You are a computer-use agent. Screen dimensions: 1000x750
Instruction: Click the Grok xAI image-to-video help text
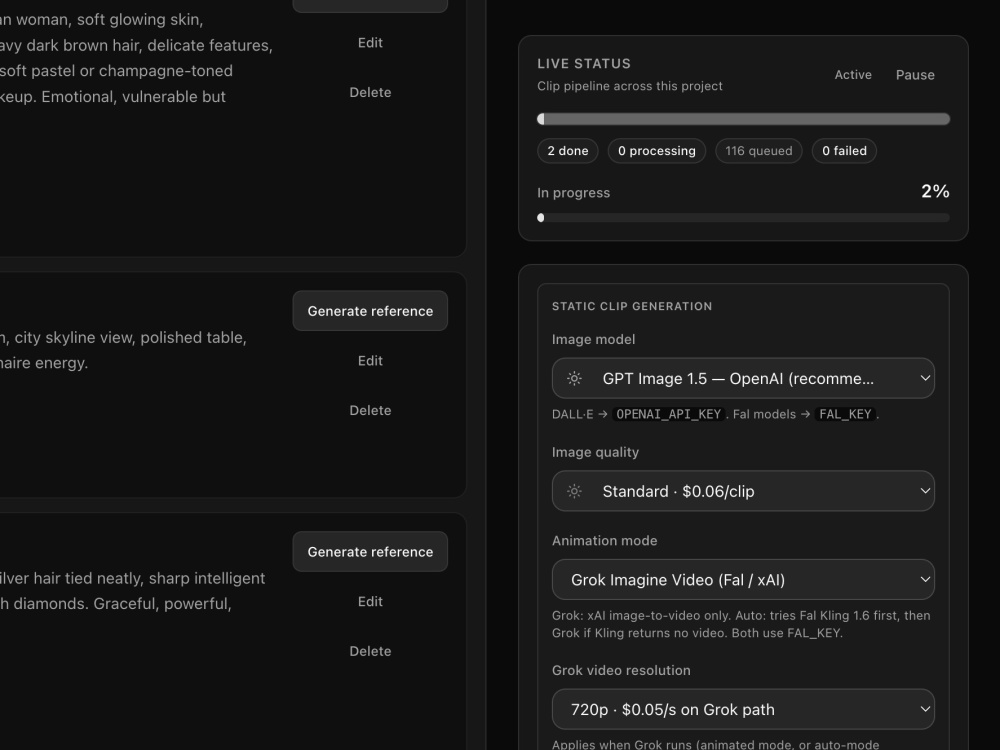pyautogui.click(x=741, y=624)
